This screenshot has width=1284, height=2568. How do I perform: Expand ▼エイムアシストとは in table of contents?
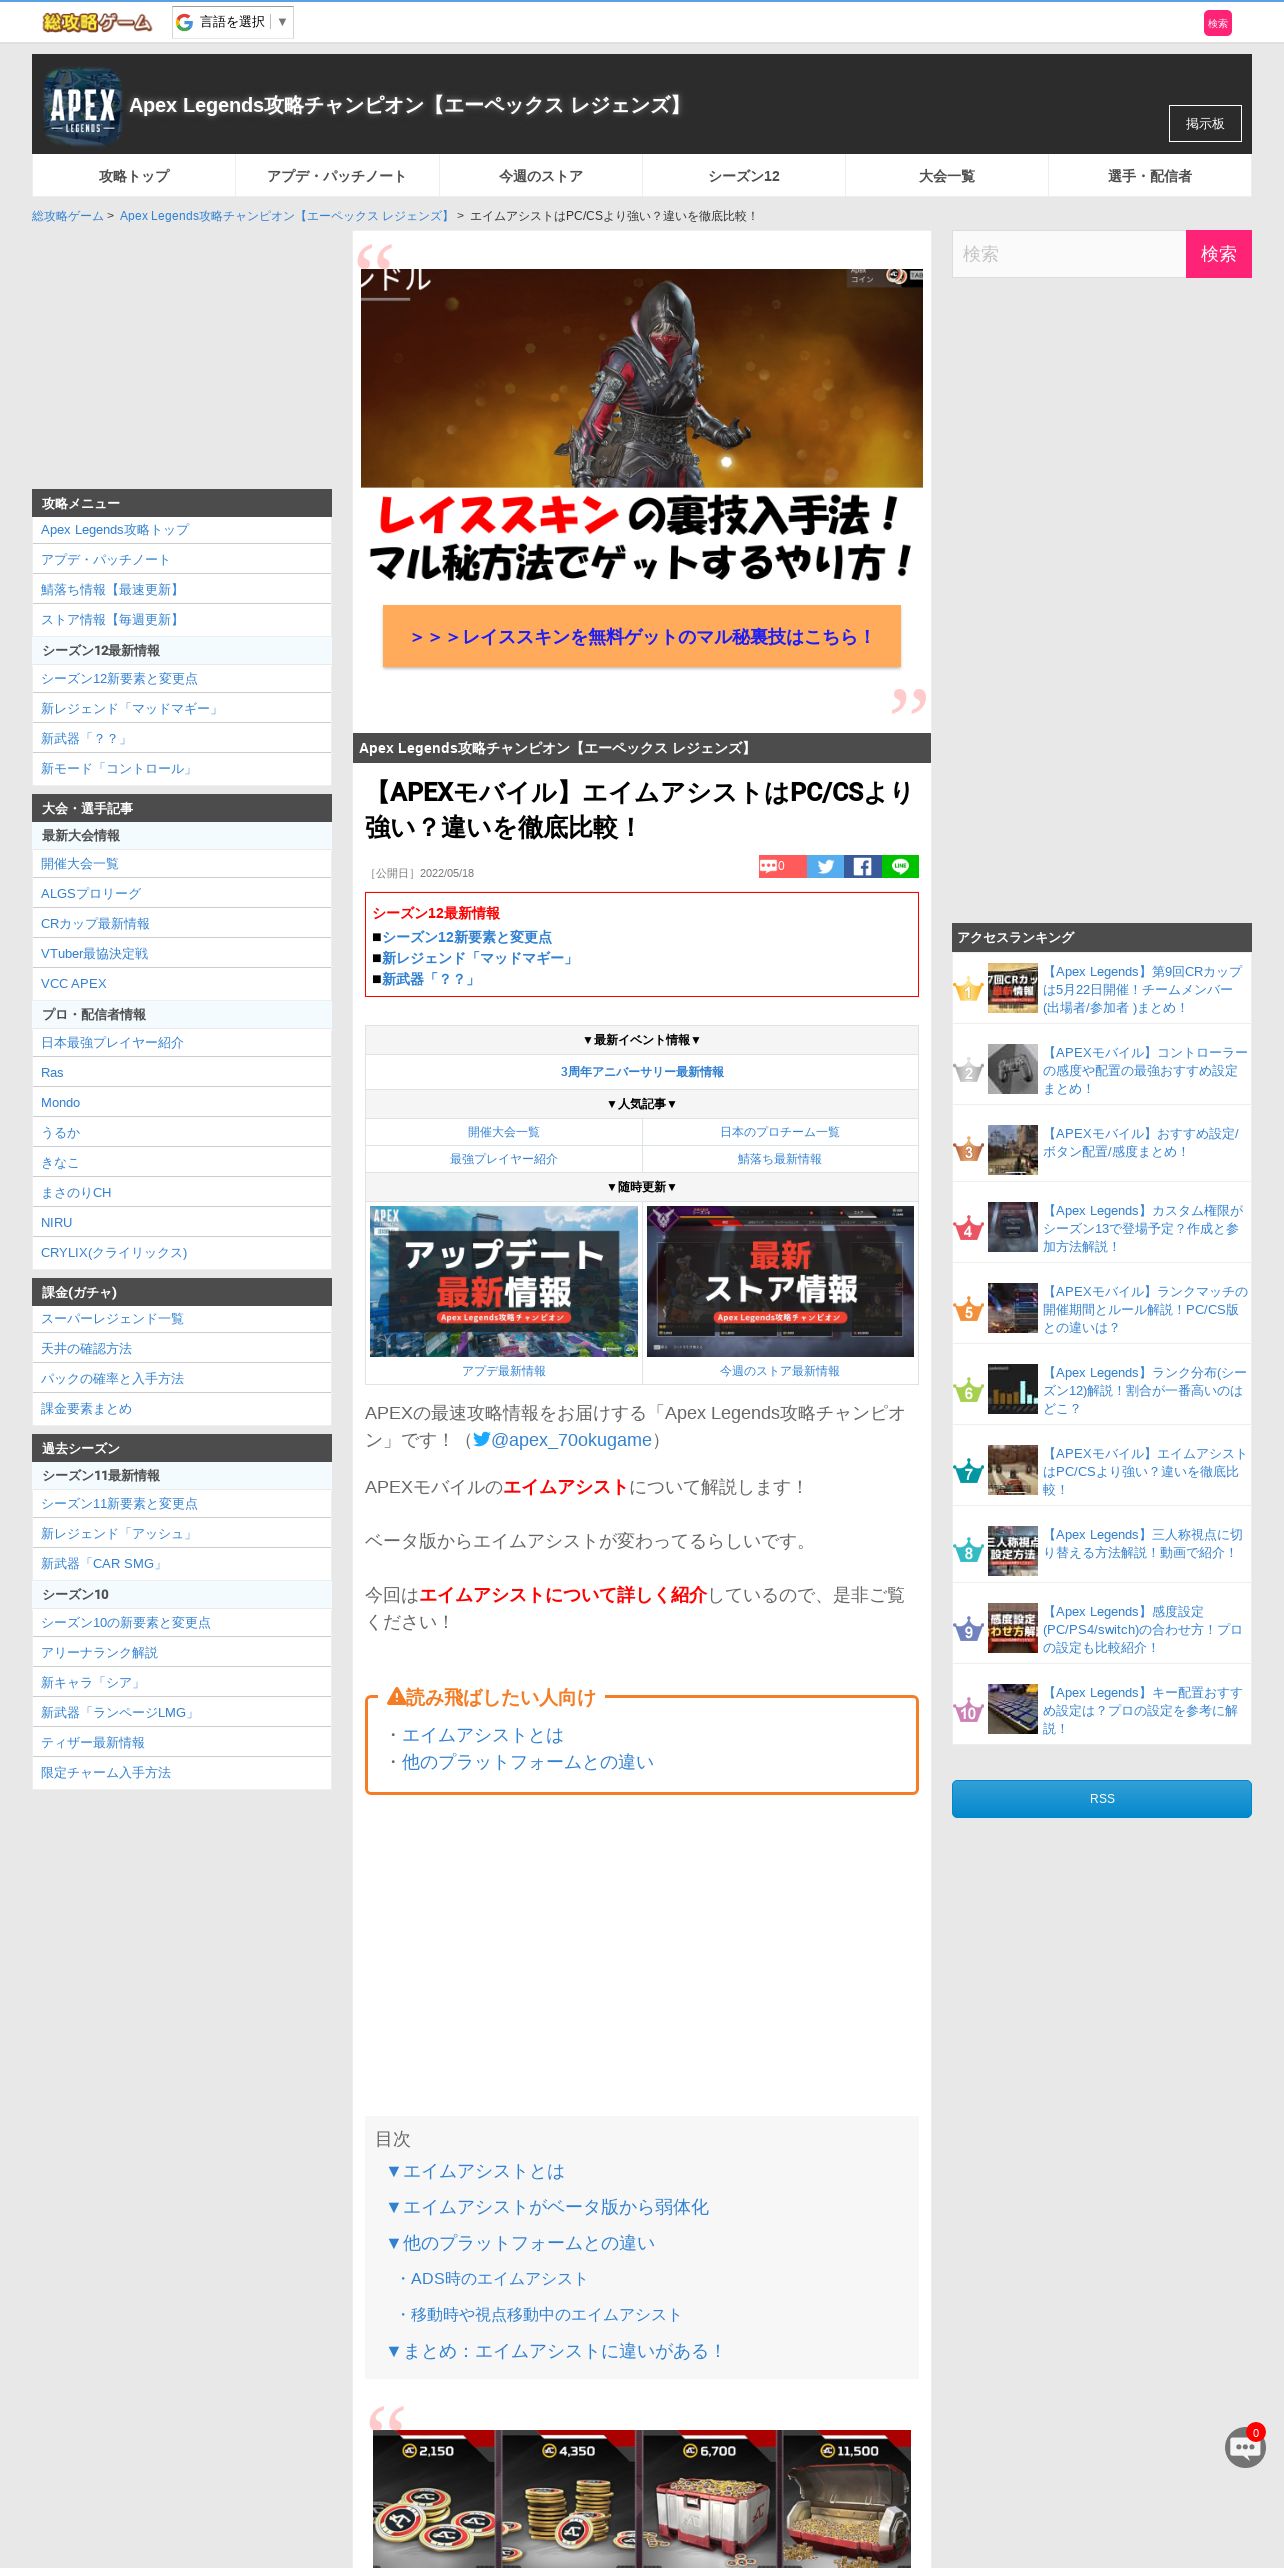point(475,2171)
